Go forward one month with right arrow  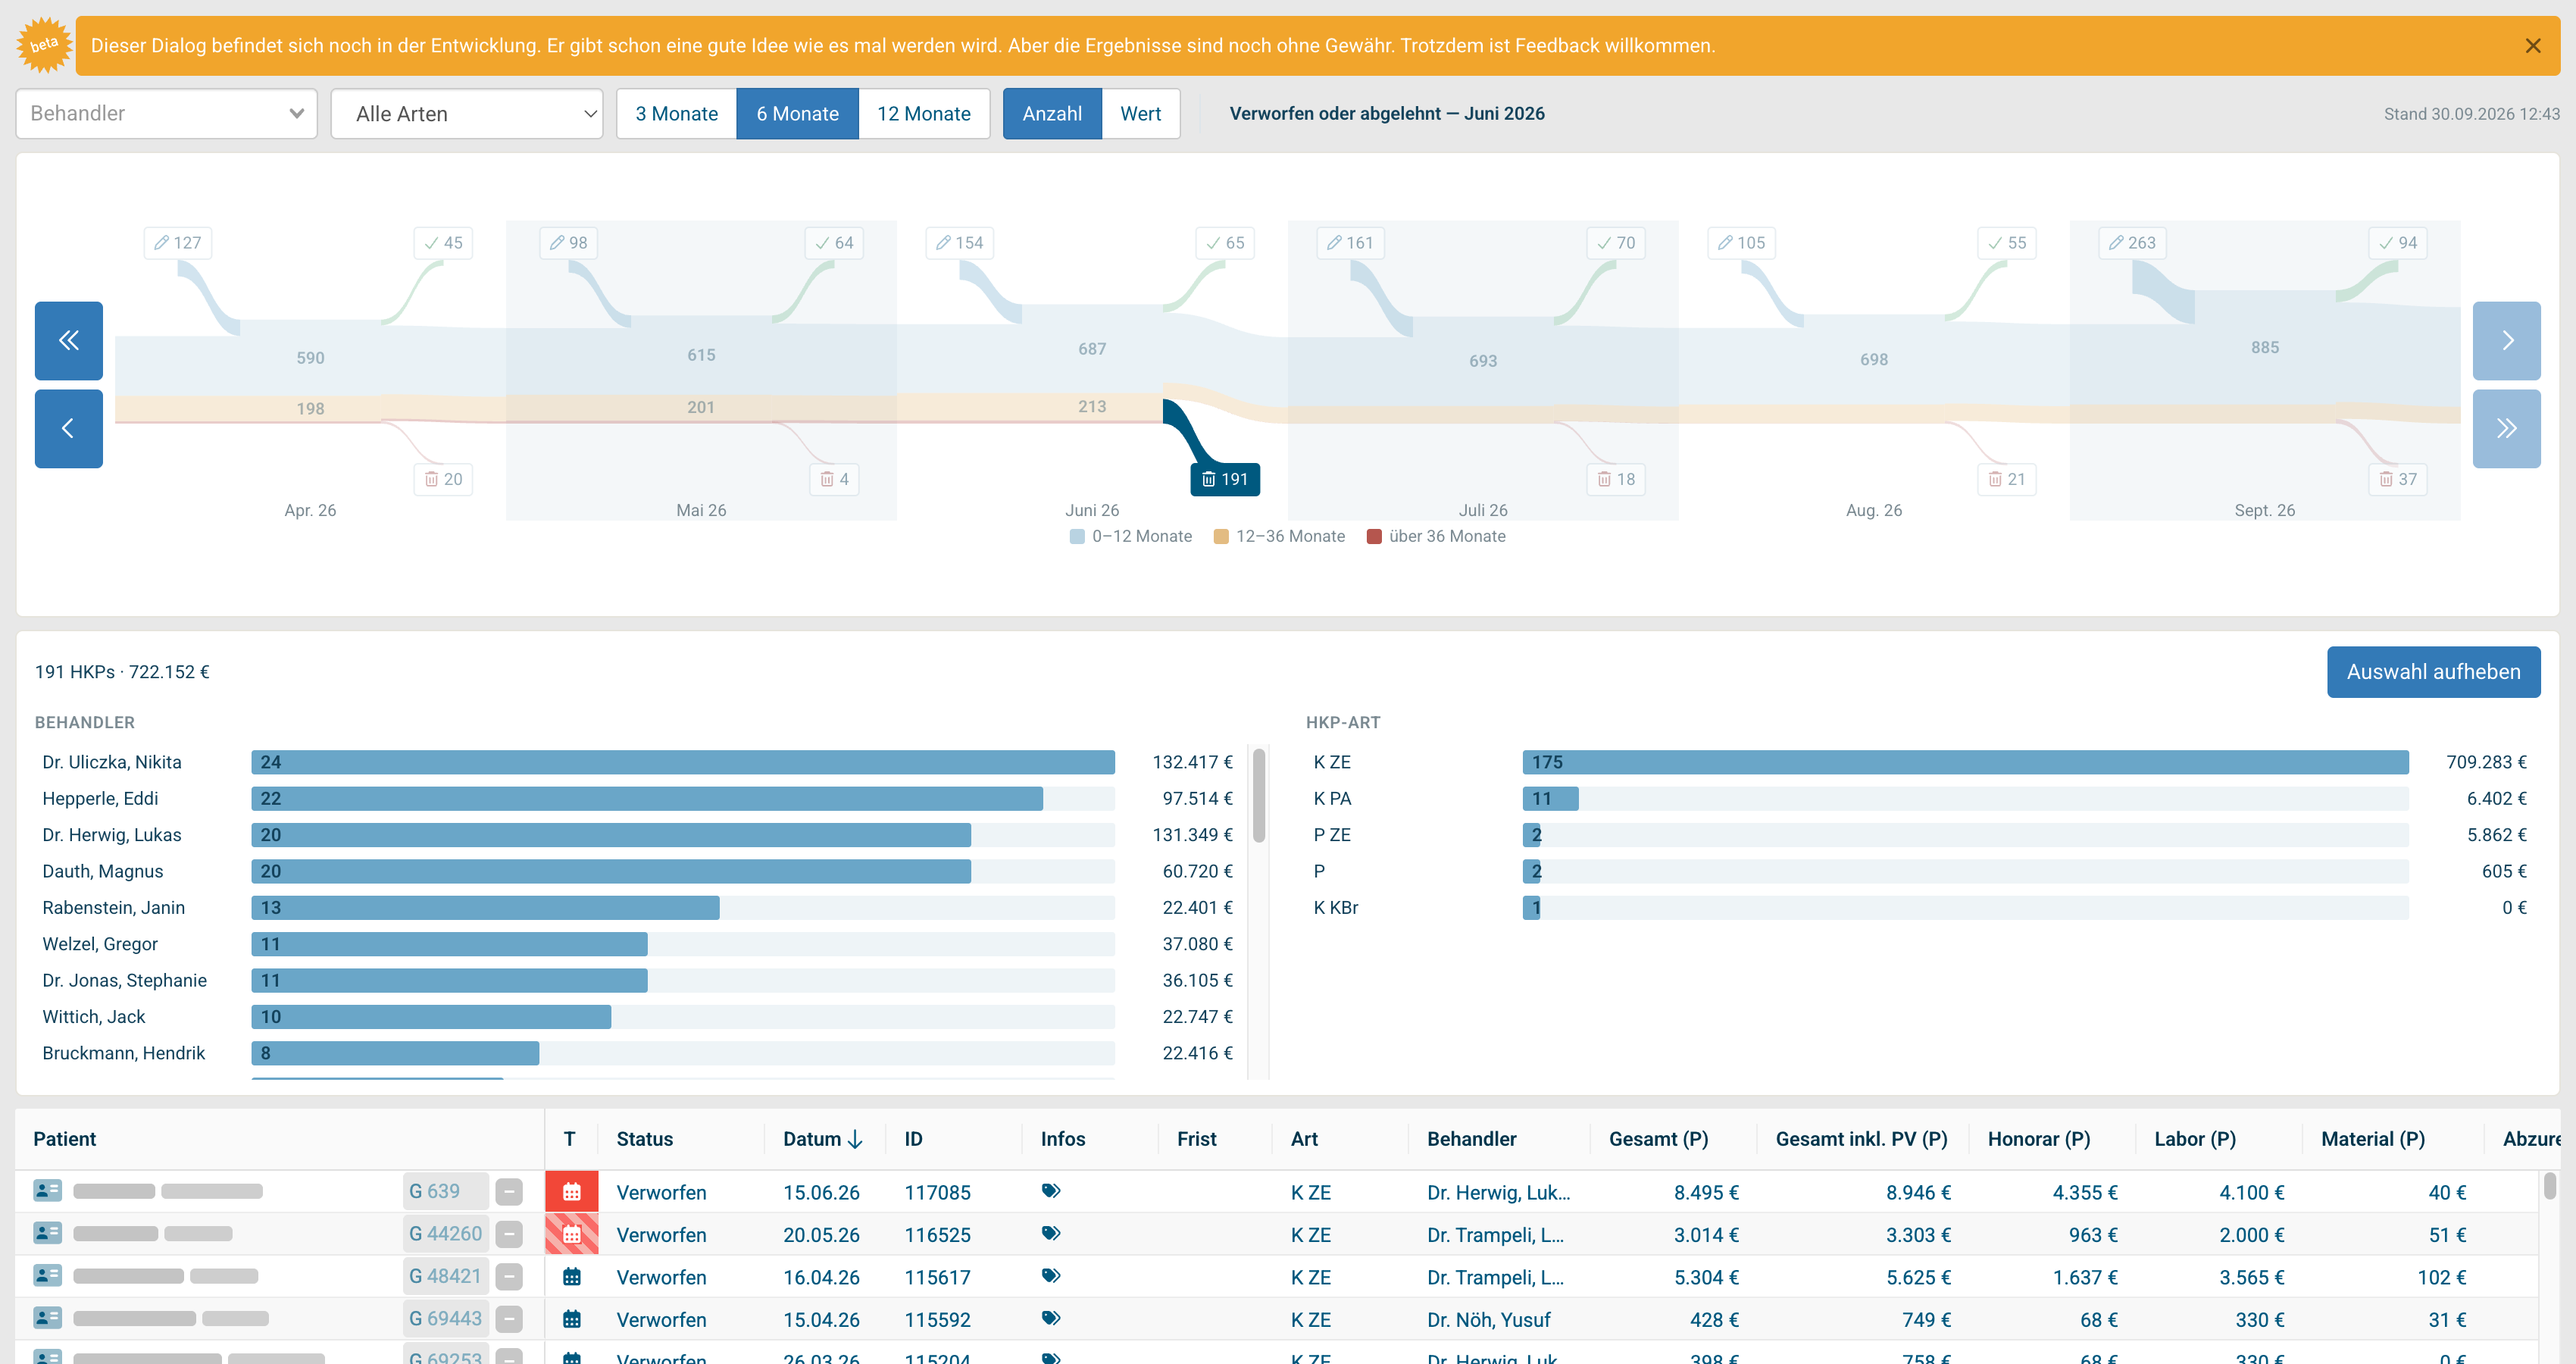(x=2506, y=341)
